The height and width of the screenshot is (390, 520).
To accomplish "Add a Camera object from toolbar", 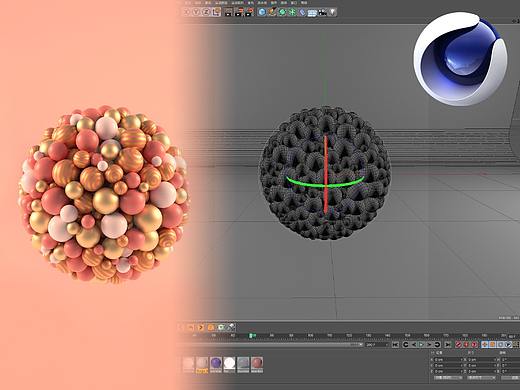I will tap(322, 12).
